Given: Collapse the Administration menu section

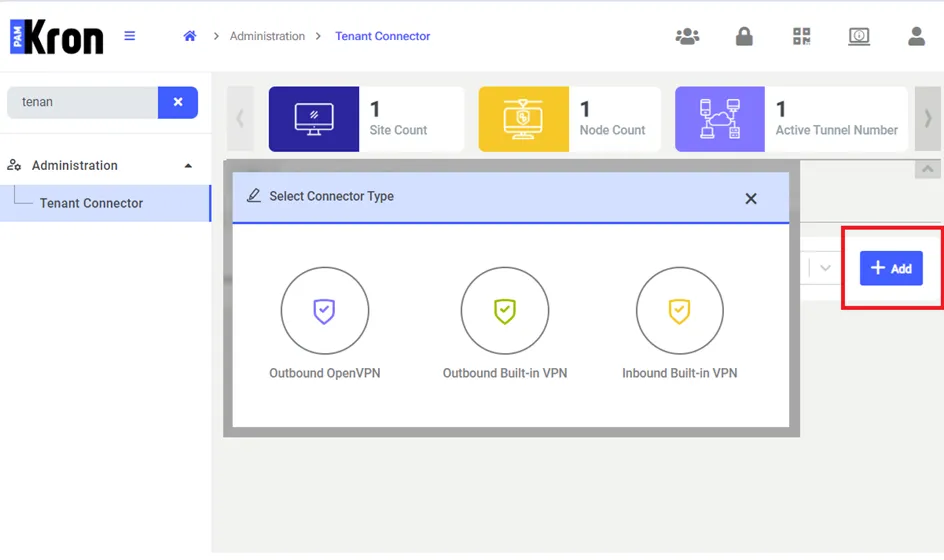Looking at the screenshot, I should 188,166.
